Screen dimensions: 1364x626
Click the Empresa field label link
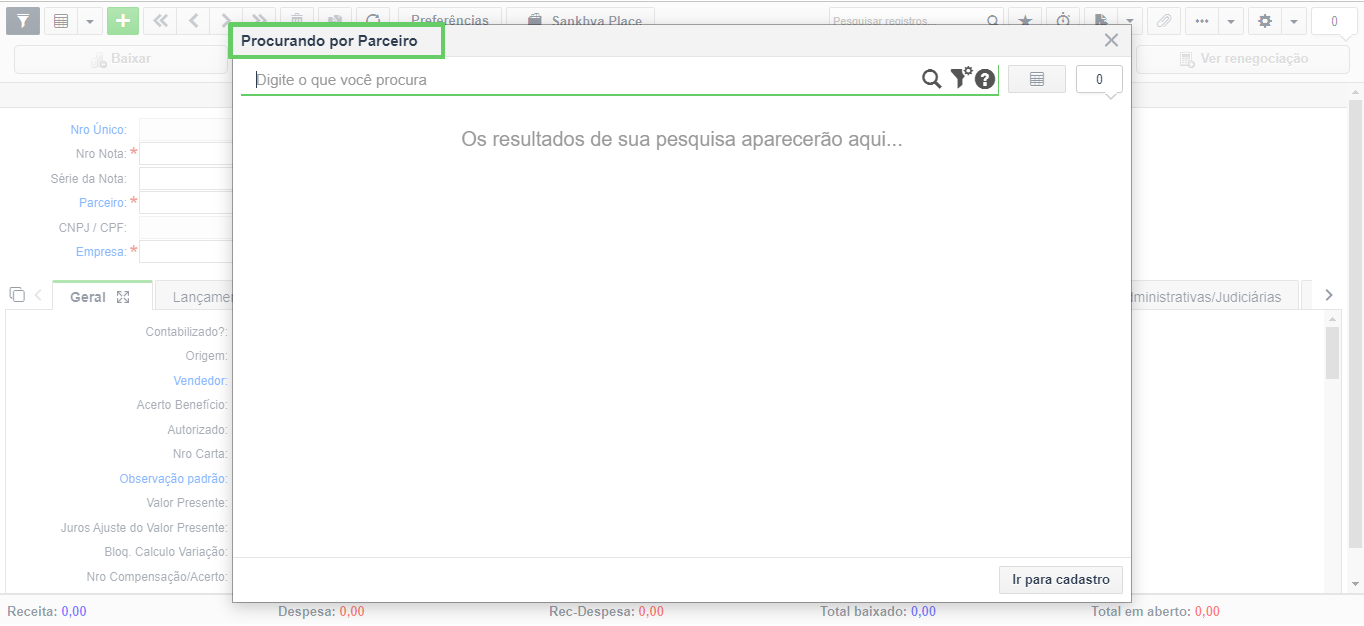(x=101, y=252)
